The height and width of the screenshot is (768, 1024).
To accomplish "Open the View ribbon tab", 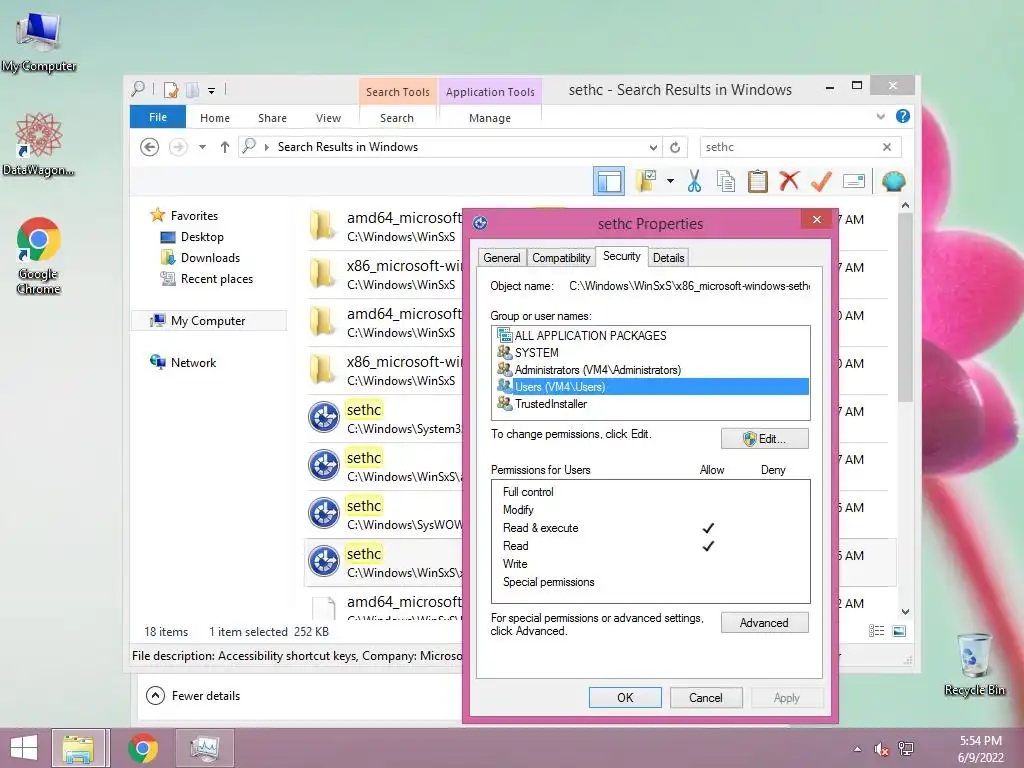I will (x=328, y=118).
